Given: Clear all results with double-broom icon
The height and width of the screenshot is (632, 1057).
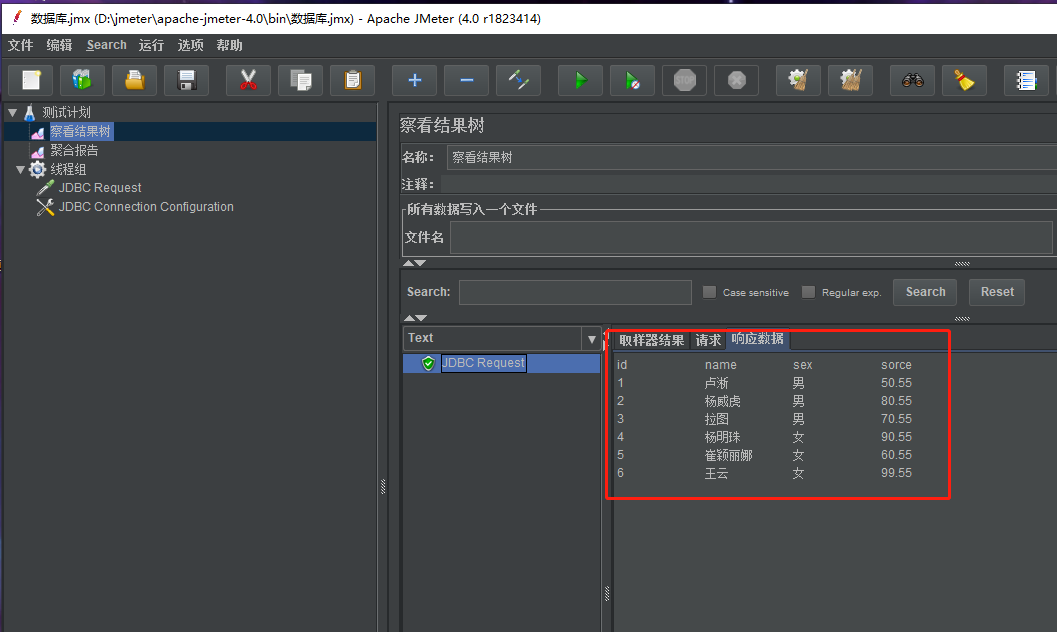Looking at the screenshot, I should pyautogui.click(x=850, y=80).
